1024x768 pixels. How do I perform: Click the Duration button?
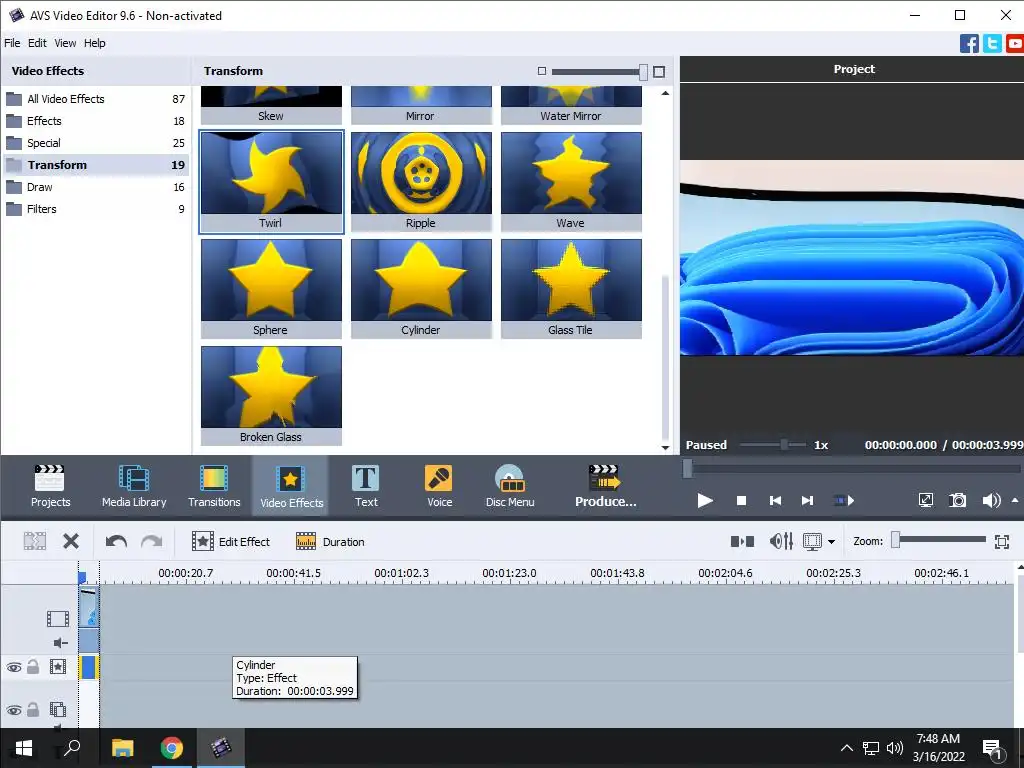[x=330, y=541]
